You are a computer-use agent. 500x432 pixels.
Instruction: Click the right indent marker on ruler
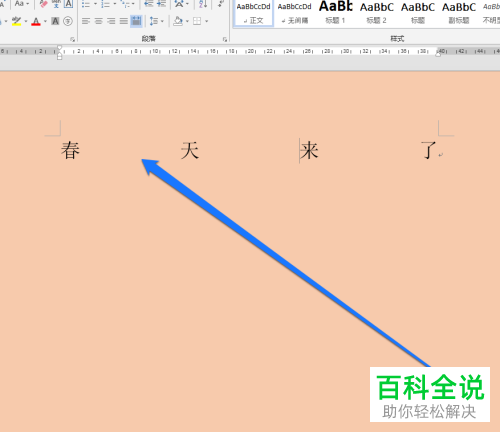(438, 55)
